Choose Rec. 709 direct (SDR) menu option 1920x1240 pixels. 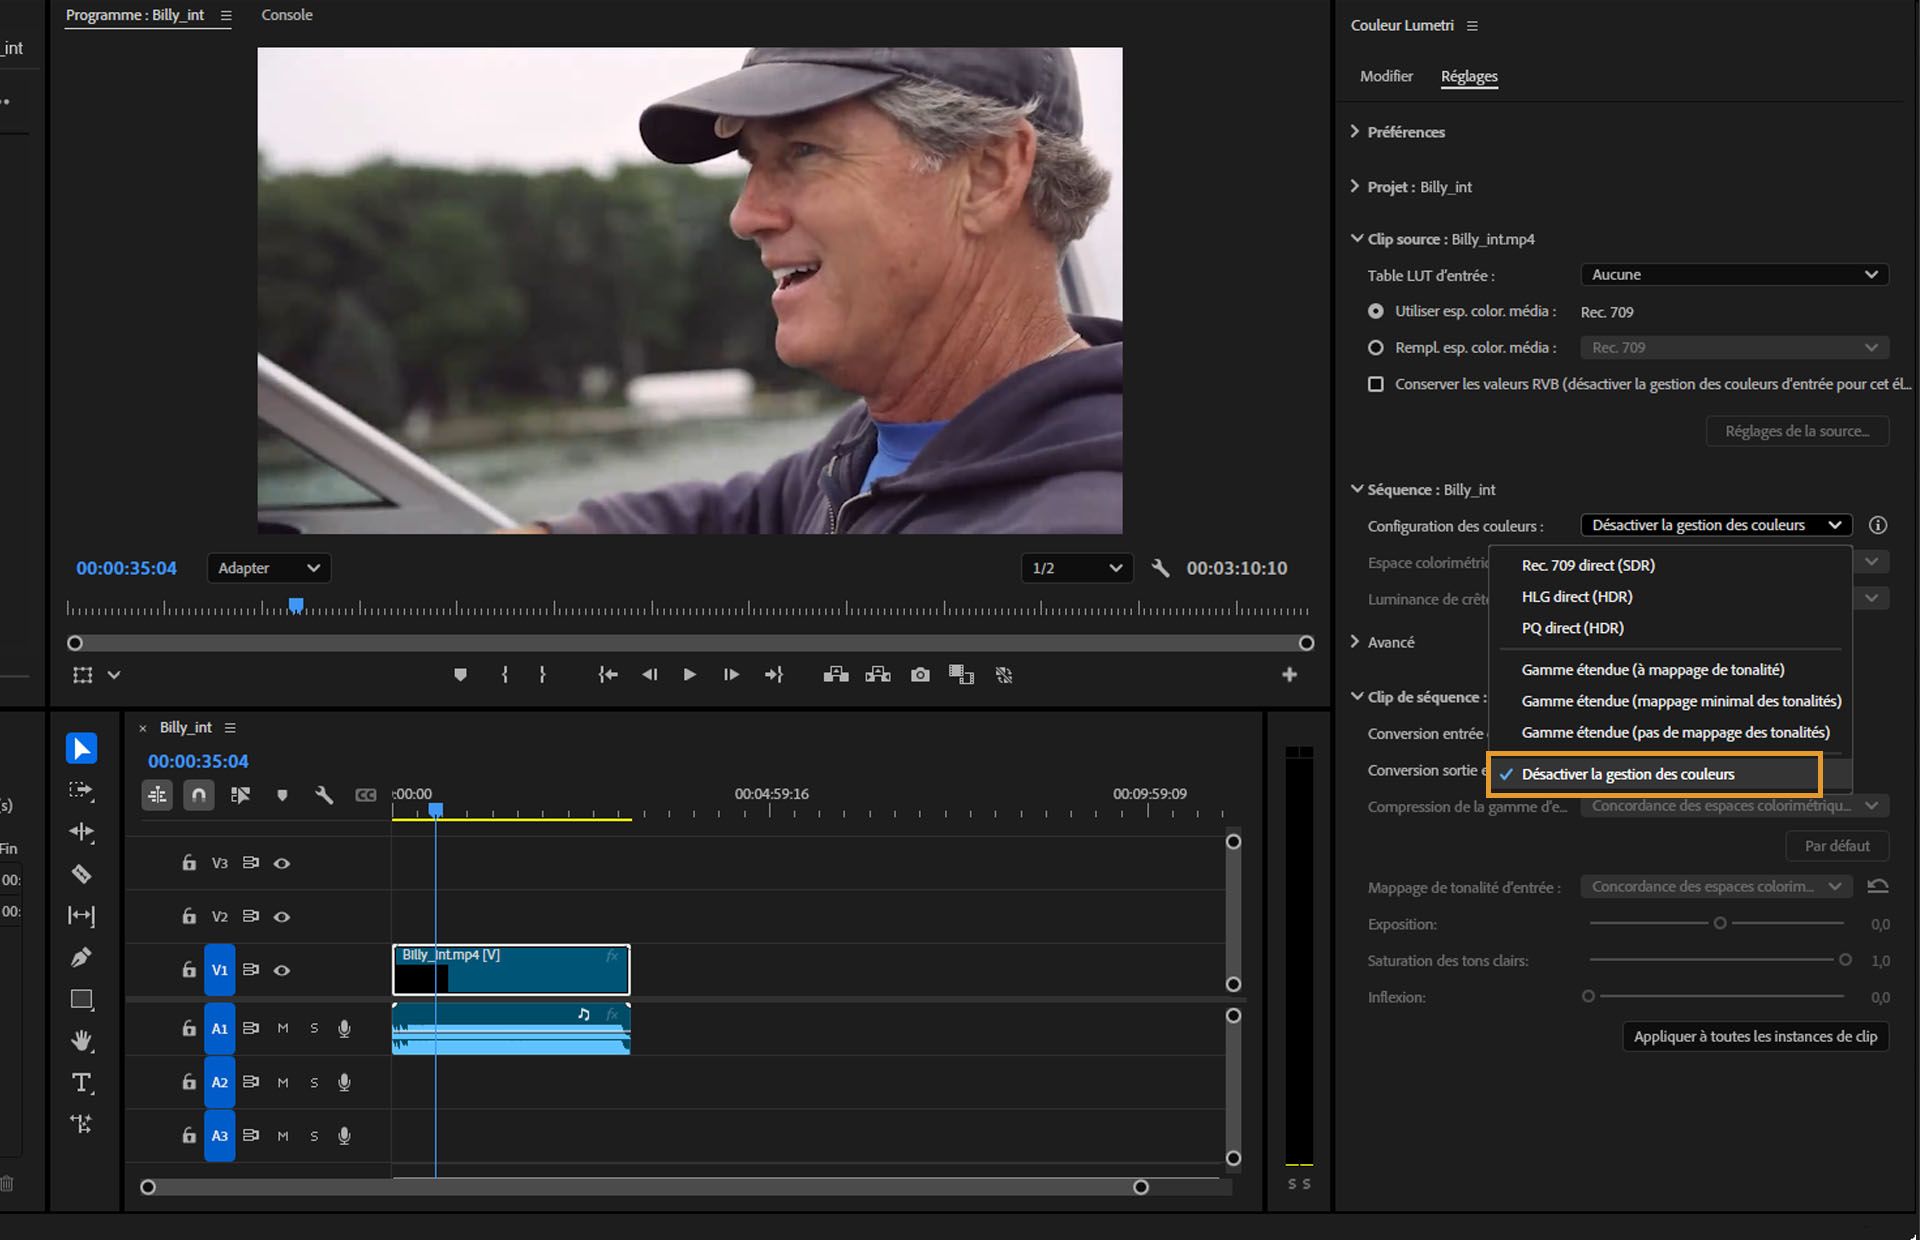(1588, 565)
